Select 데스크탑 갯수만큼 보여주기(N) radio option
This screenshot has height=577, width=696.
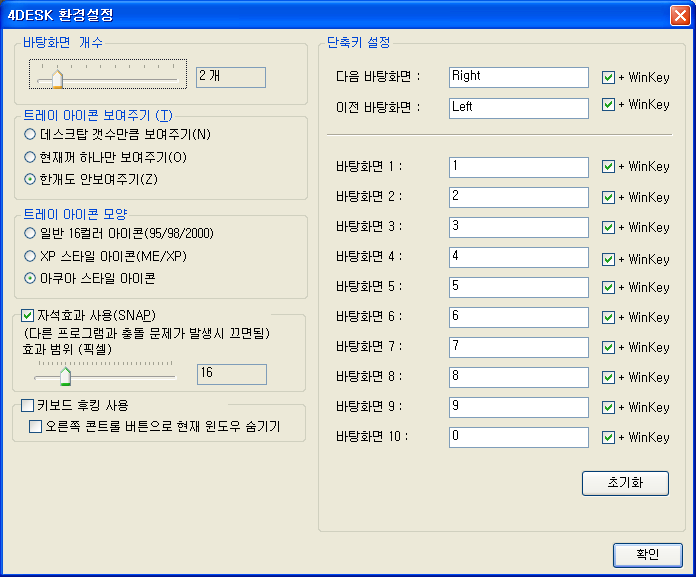click(31, 134)
